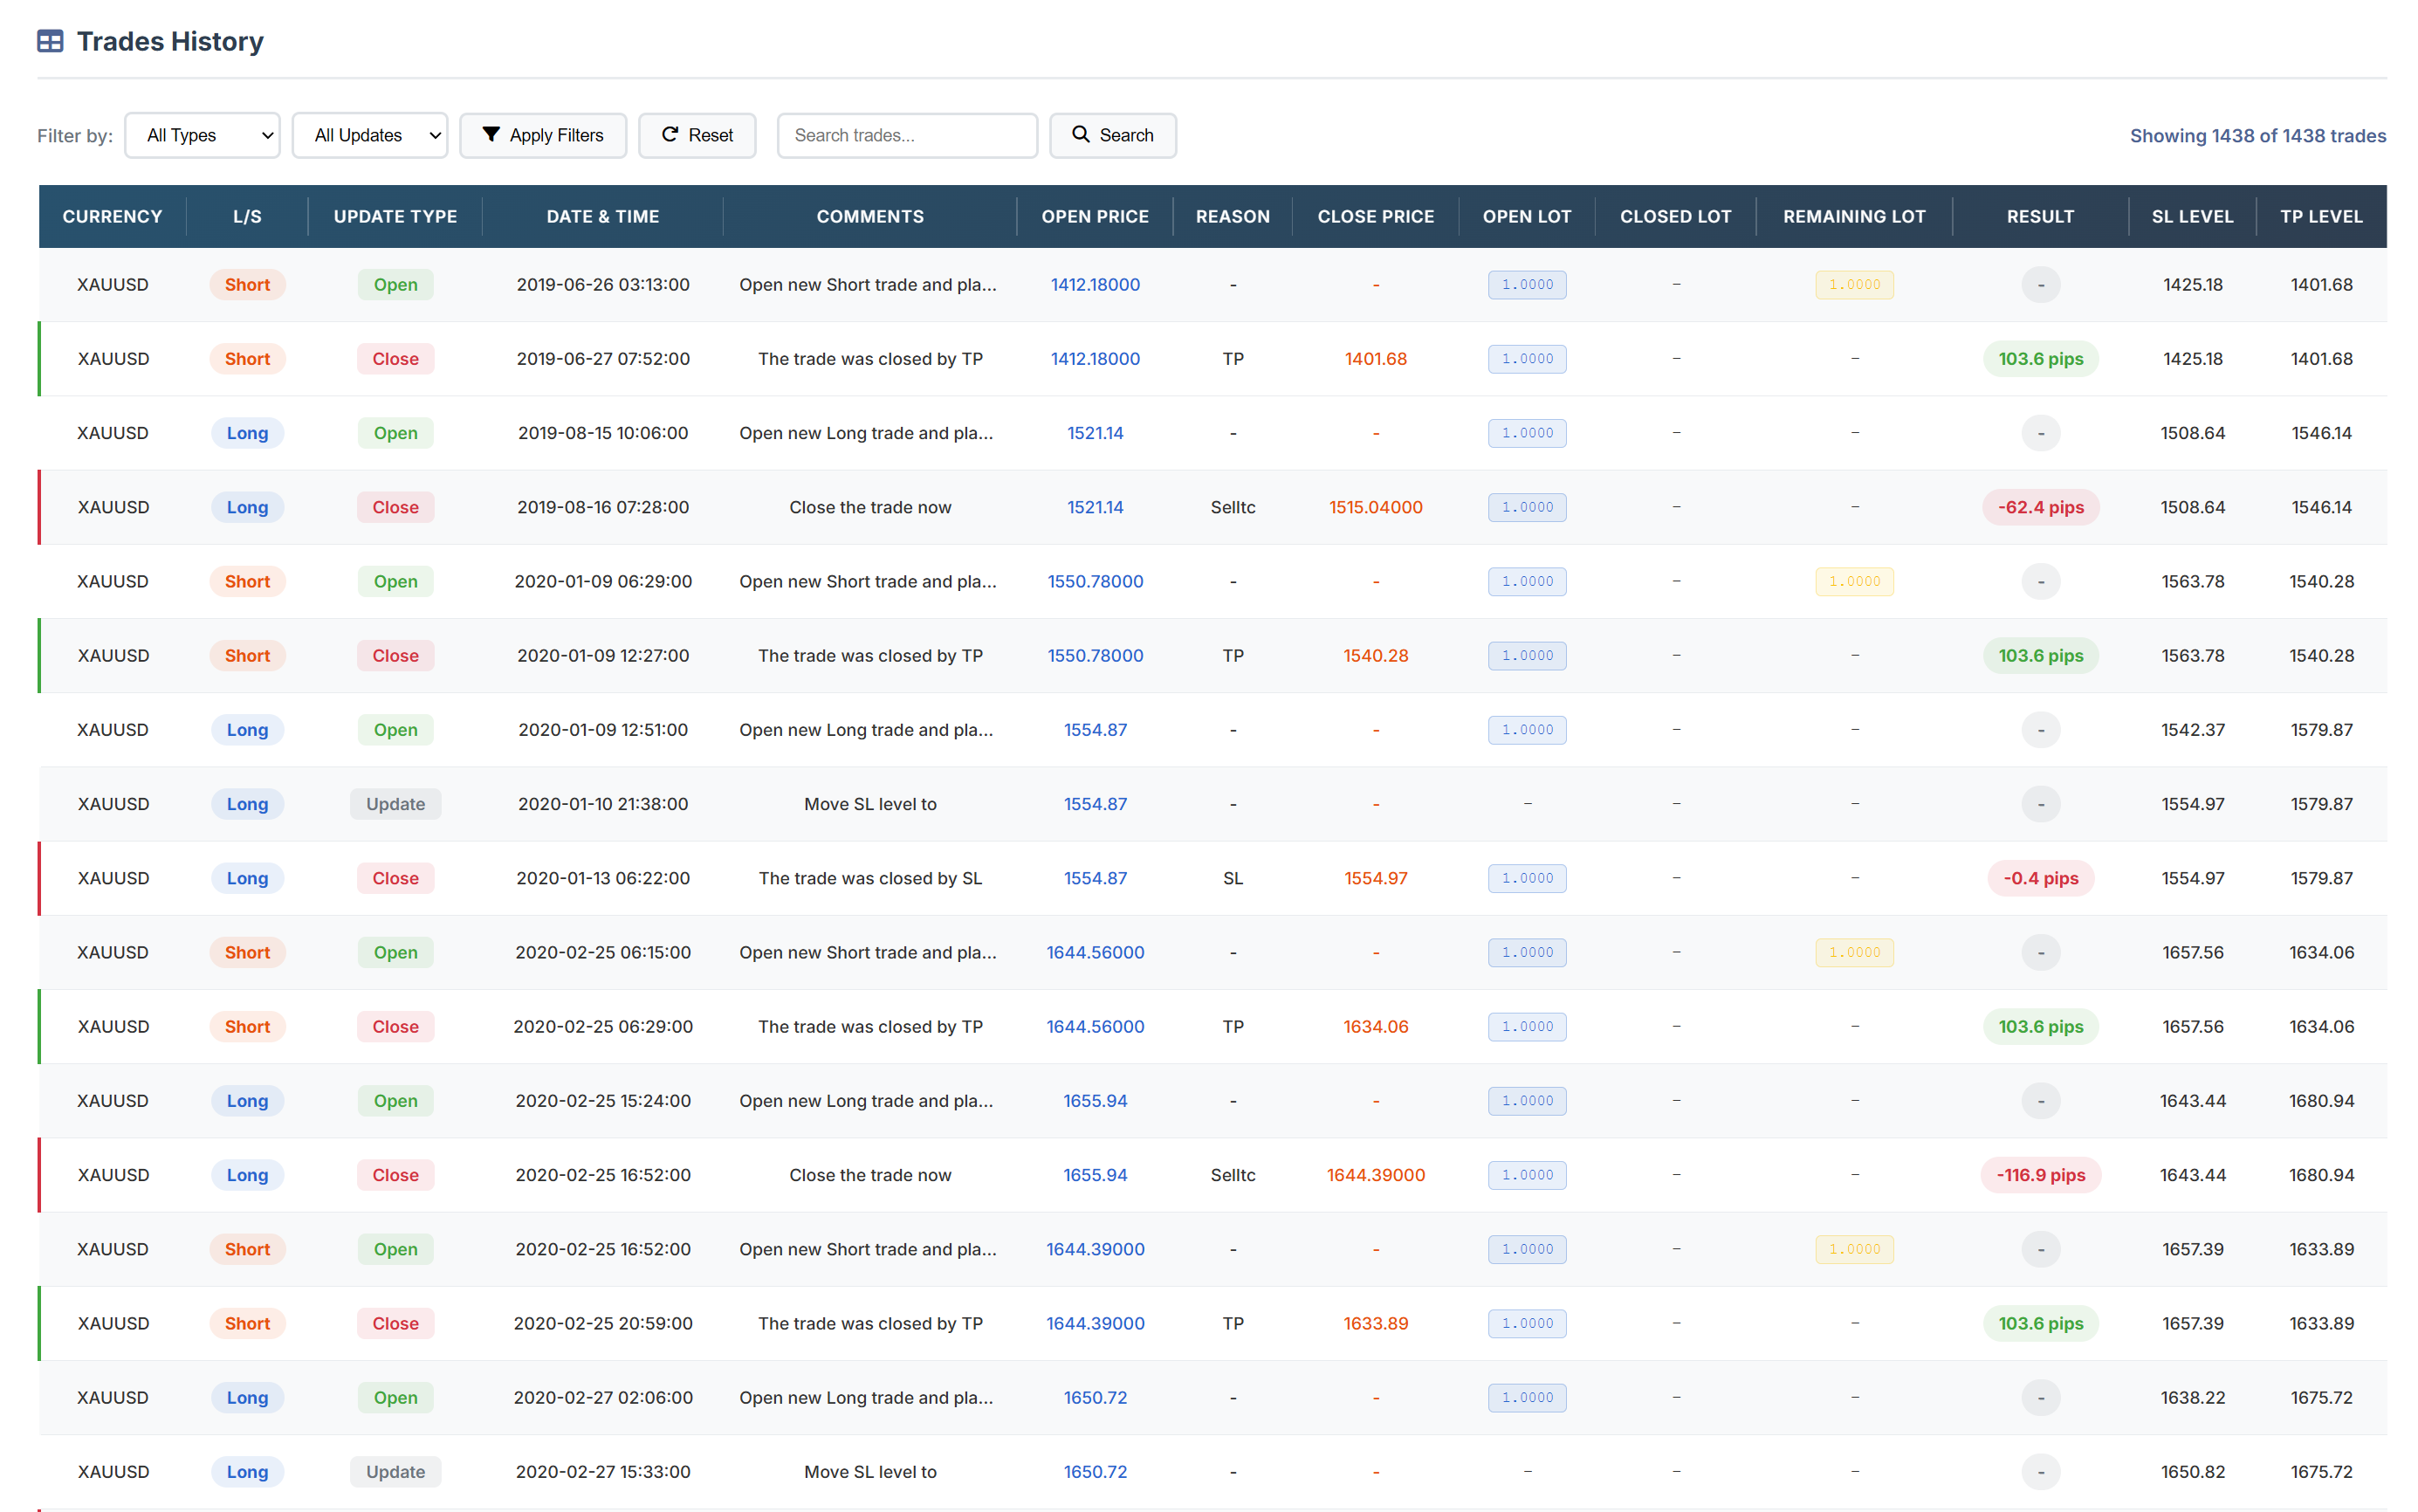Screen dimensions: 2418x1512
Task: Click the Search button
Action: (x=1113, y=134)
